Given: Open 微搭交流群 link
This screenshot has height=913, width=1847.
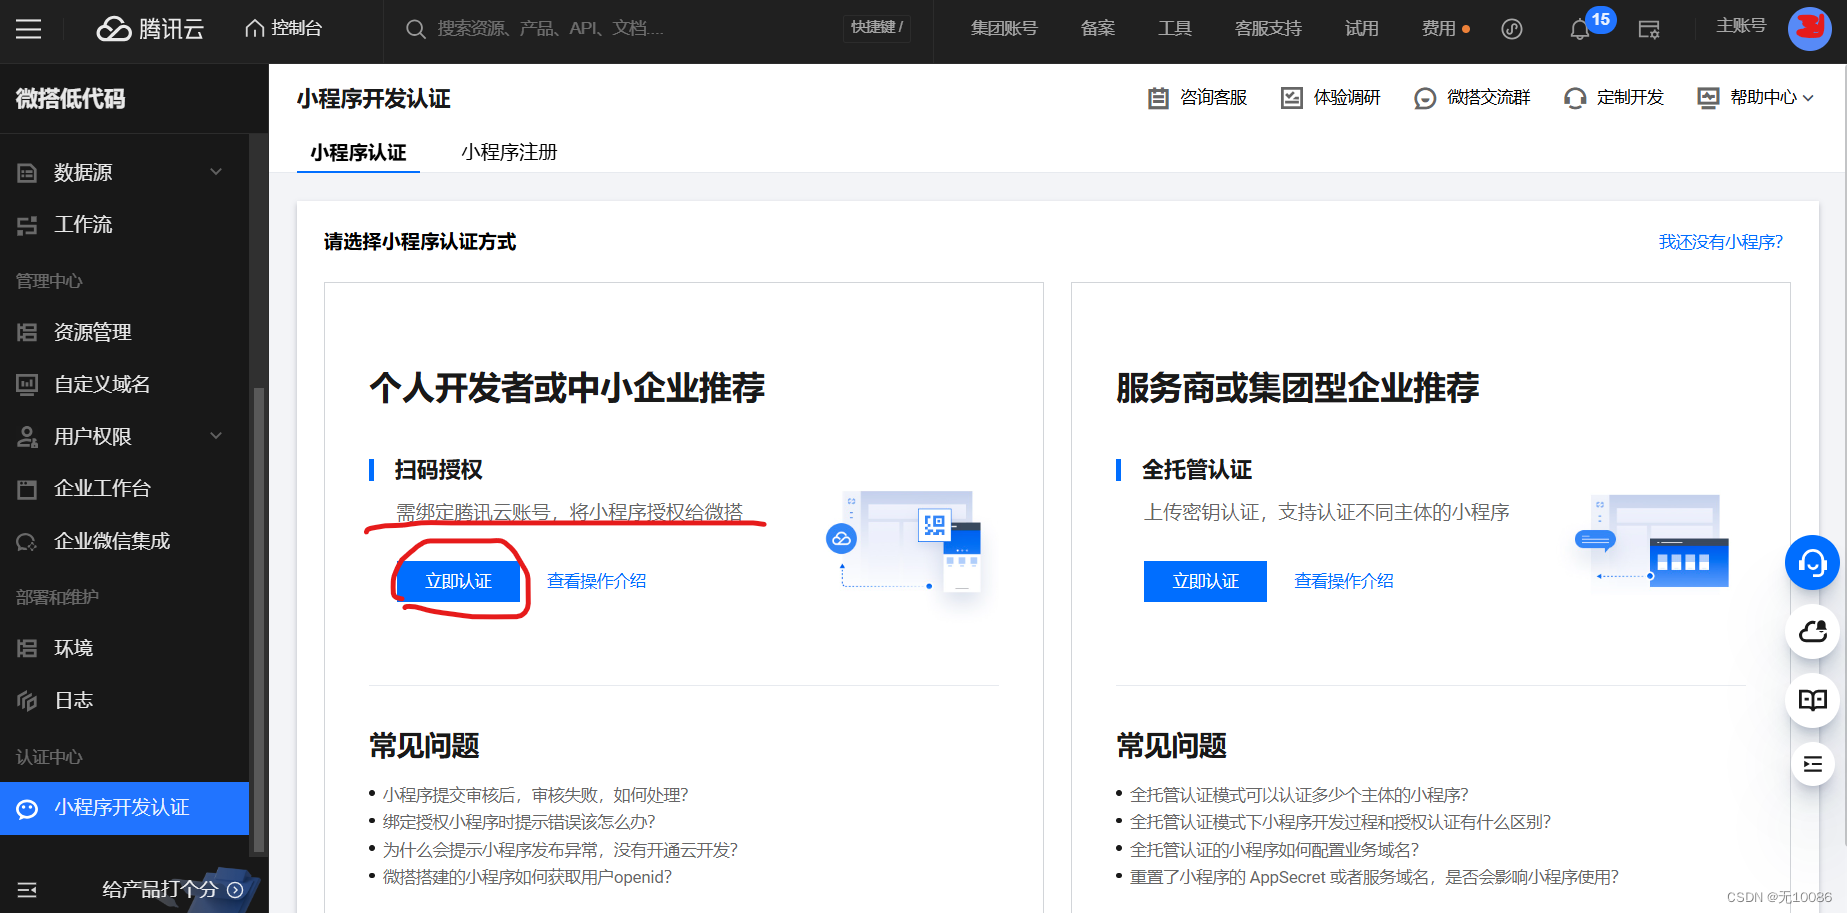Looking at the screenshot, I should coord(1472,97).
